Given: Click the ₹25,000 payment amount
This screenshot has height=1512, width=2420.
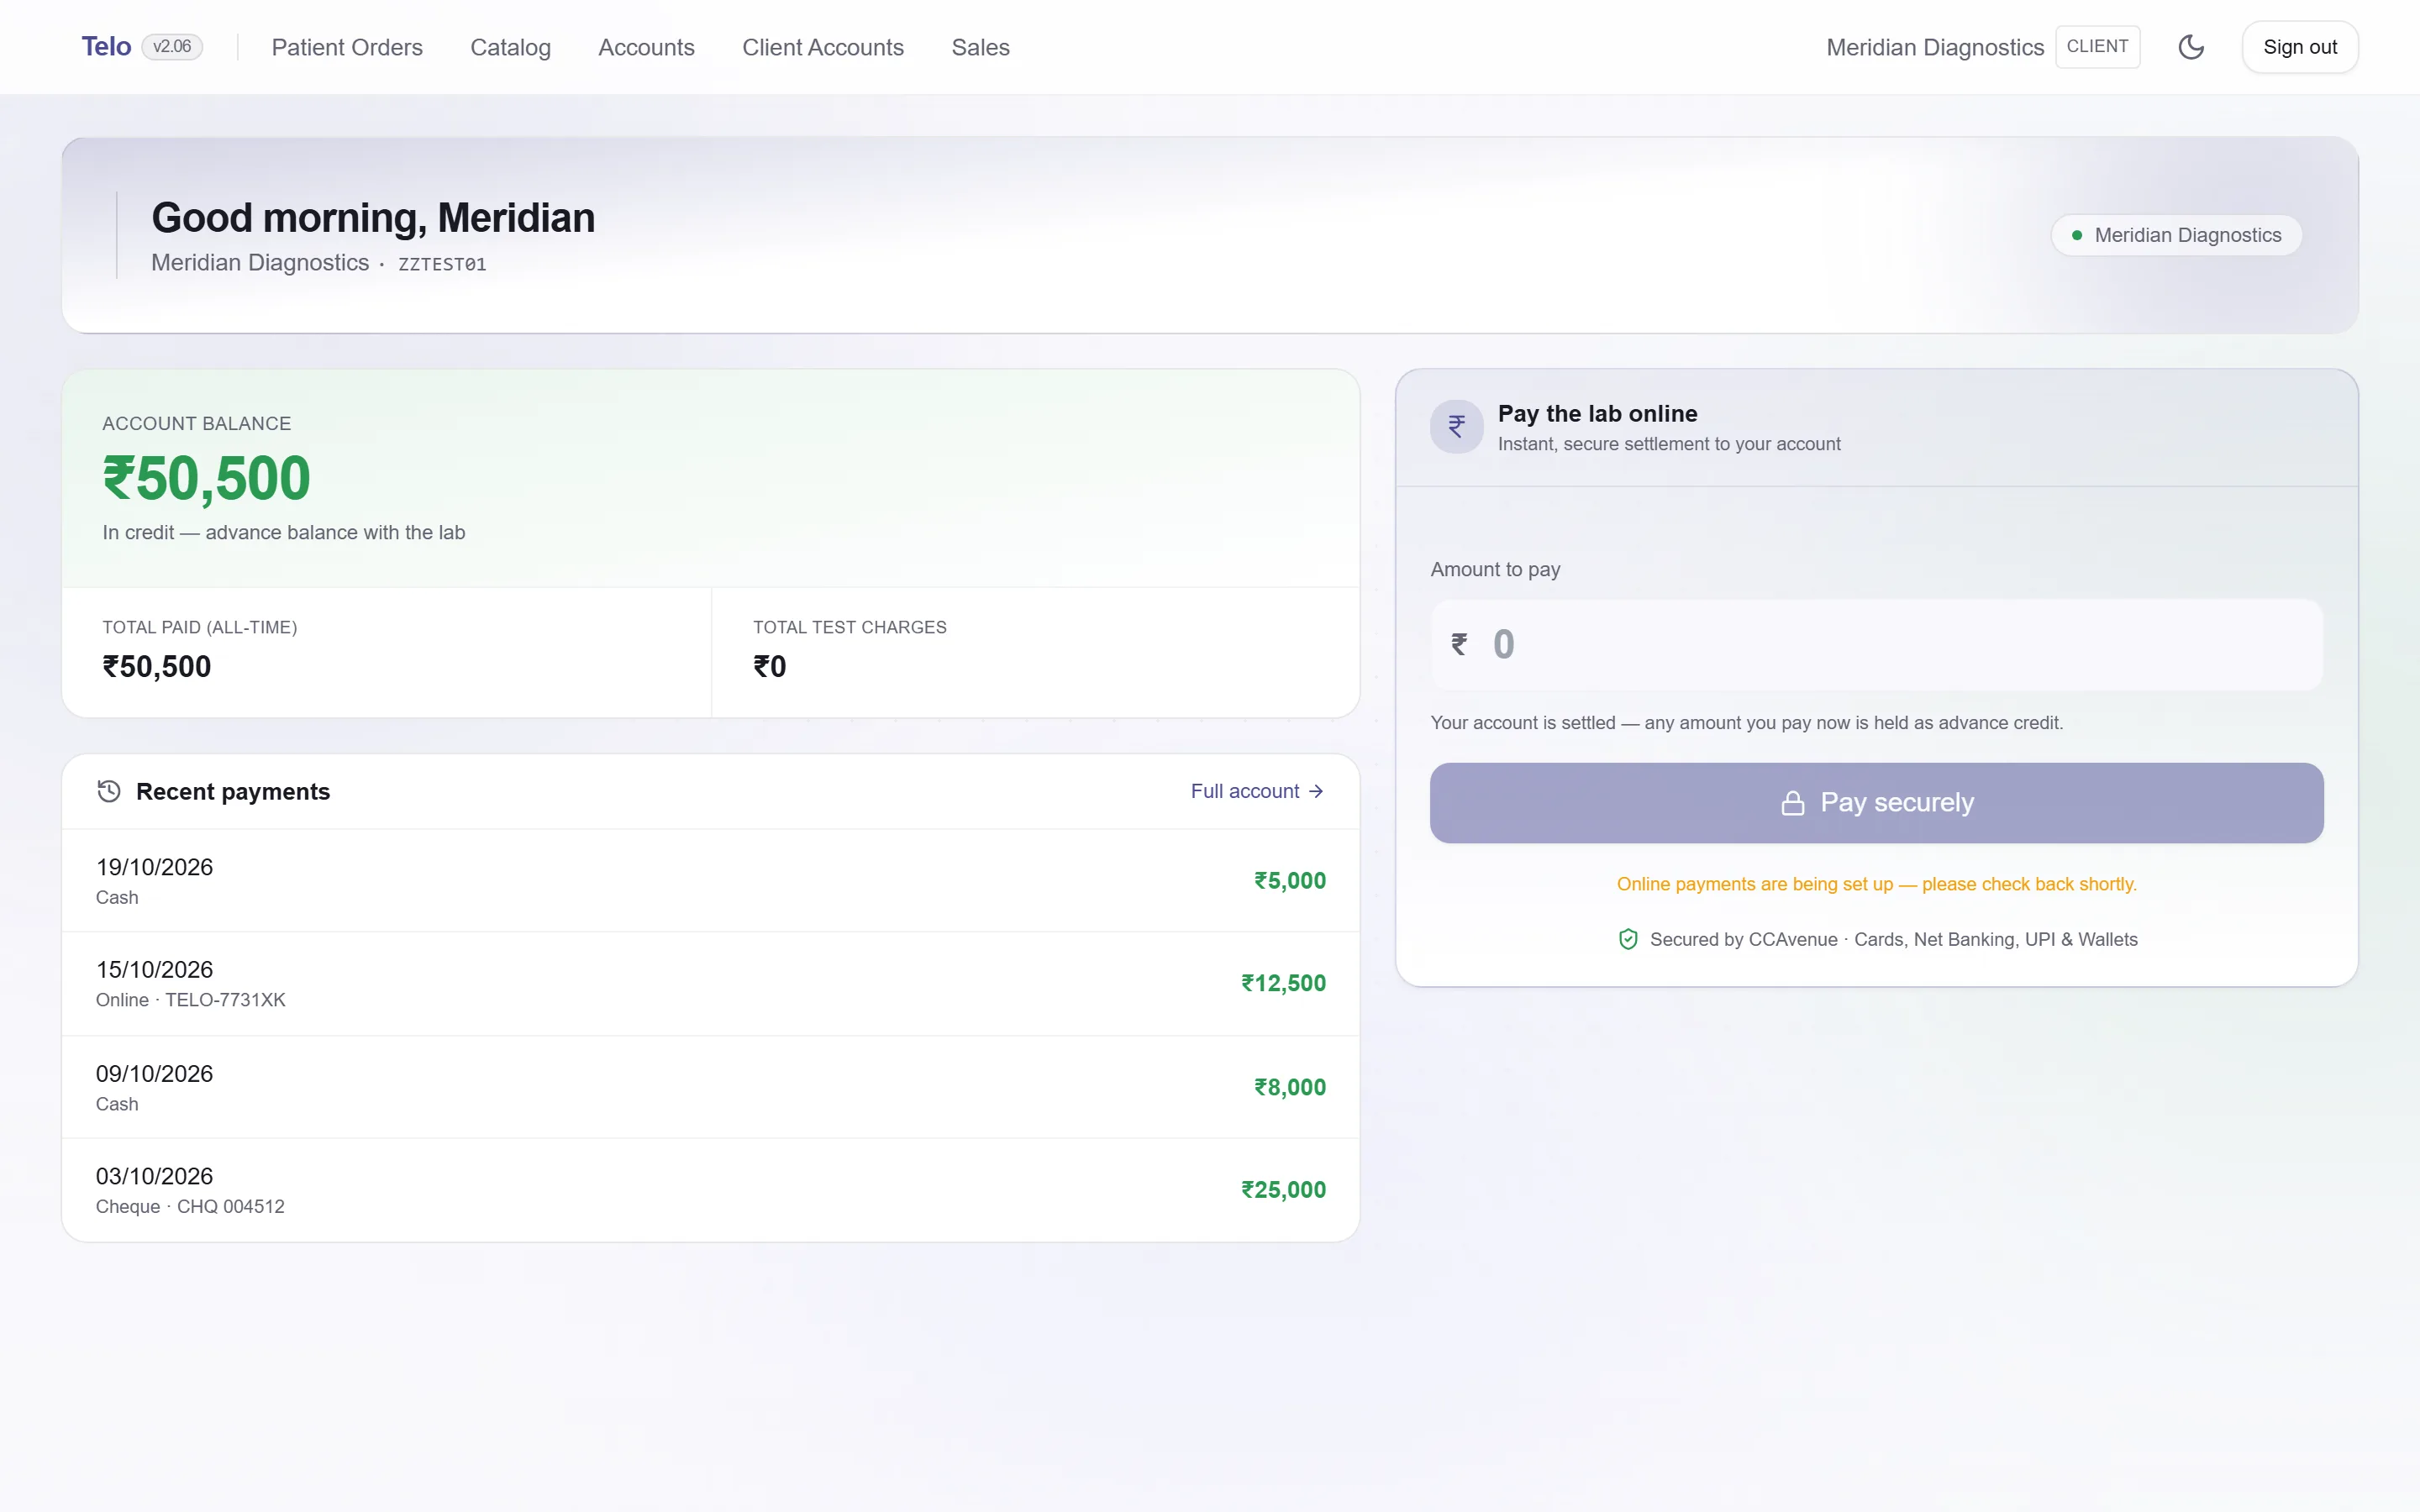Looking at the screenshot, I should pos(1283,1190).
